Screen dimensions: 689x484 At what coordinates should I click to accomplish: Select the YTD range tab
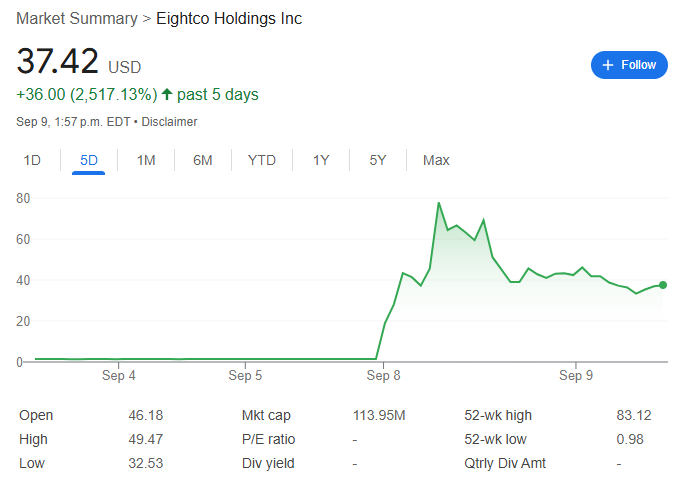tap(261, 160)
